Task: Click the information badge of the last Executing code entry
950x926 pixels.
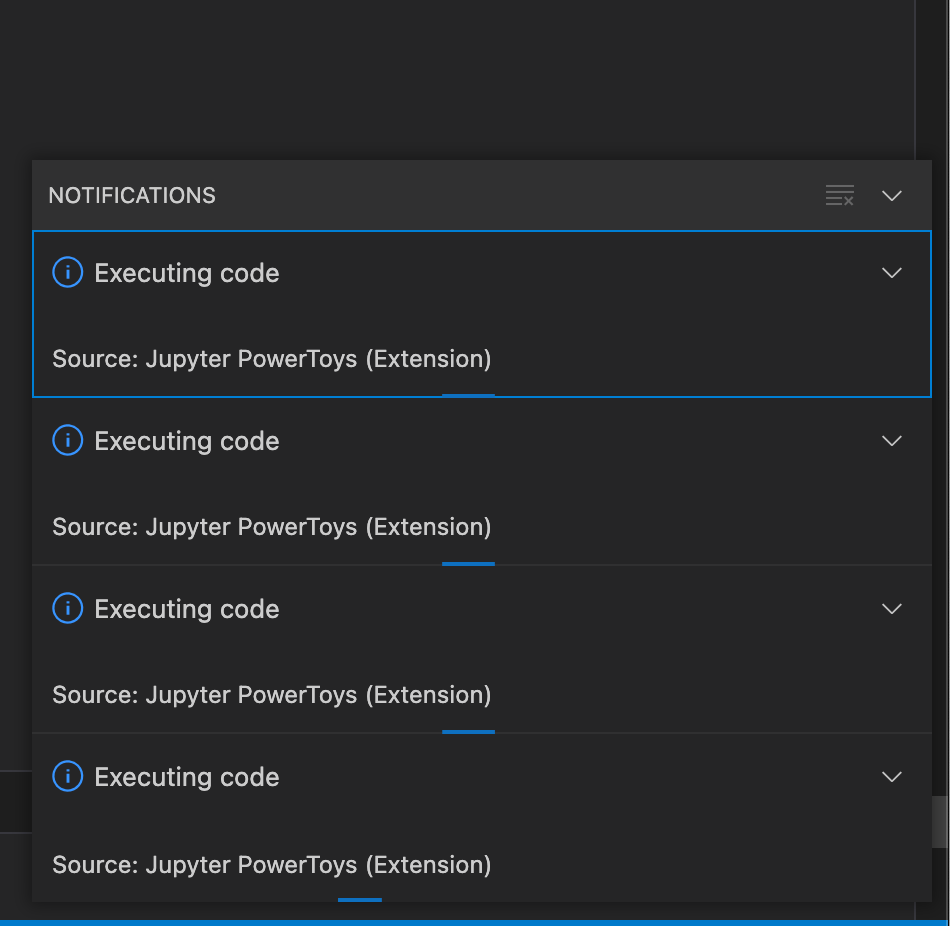Action: click(x=67, y=776)
